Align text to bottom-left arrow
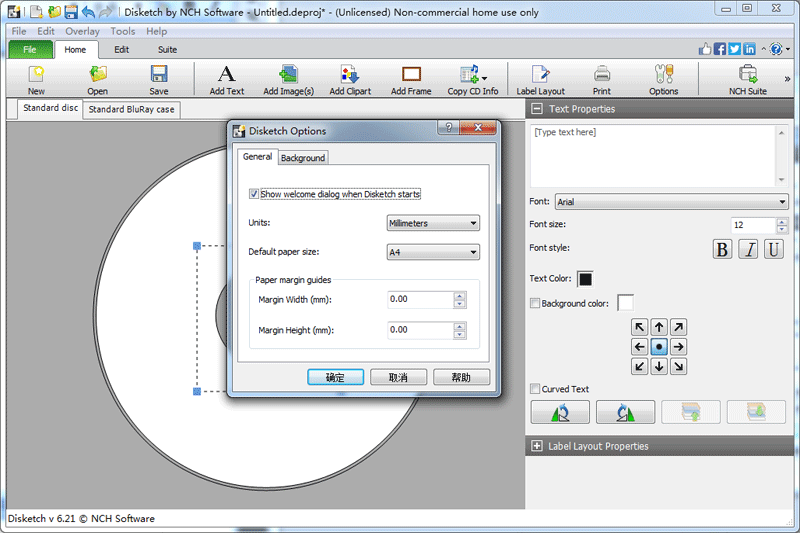Image resolution: width=800 pixels, height=533 pixels. pos(639,366)
